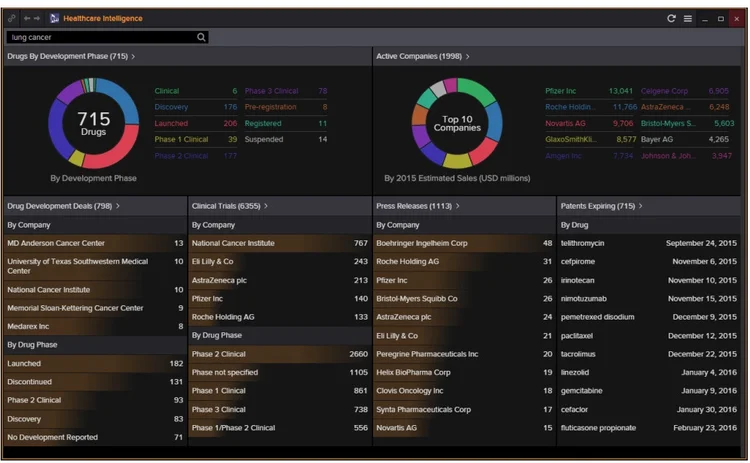Click telithromycin patent row

649,243
